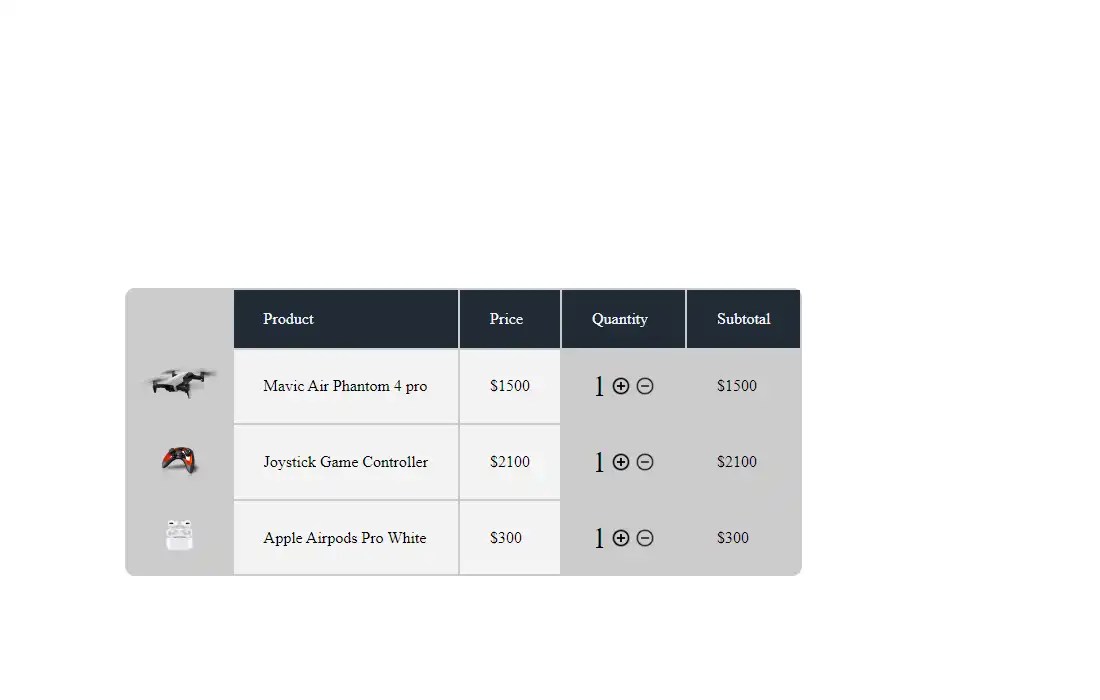Open Apple Airpods Pro White product name
1100x700 pixels.
[344, 538]
